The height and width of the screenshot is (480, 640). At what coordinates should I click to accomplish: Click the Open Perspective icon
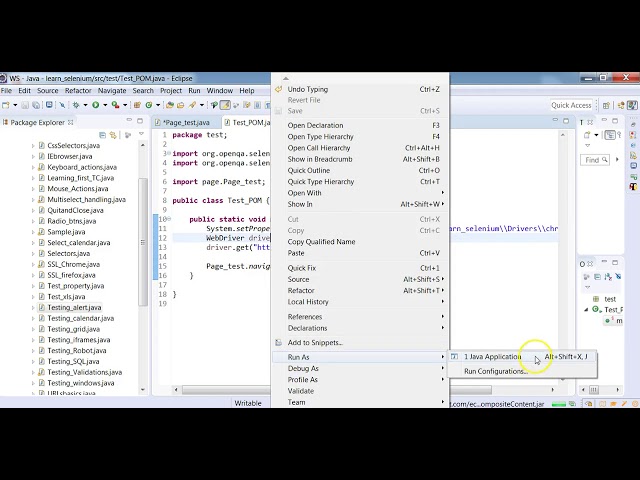tap(607, 105)
